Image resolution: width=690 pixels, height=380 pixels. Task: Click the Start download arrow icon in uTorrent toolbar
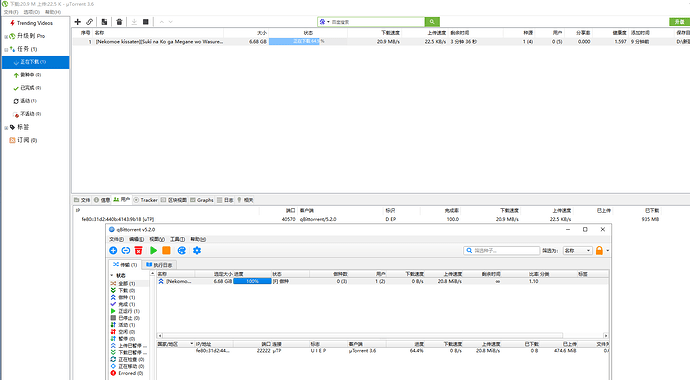[134, 22]
